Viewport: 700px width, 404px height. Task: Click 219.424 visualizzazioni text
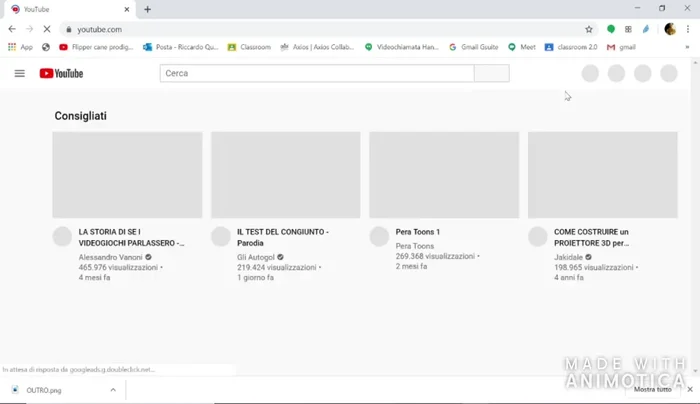(277, 267)
